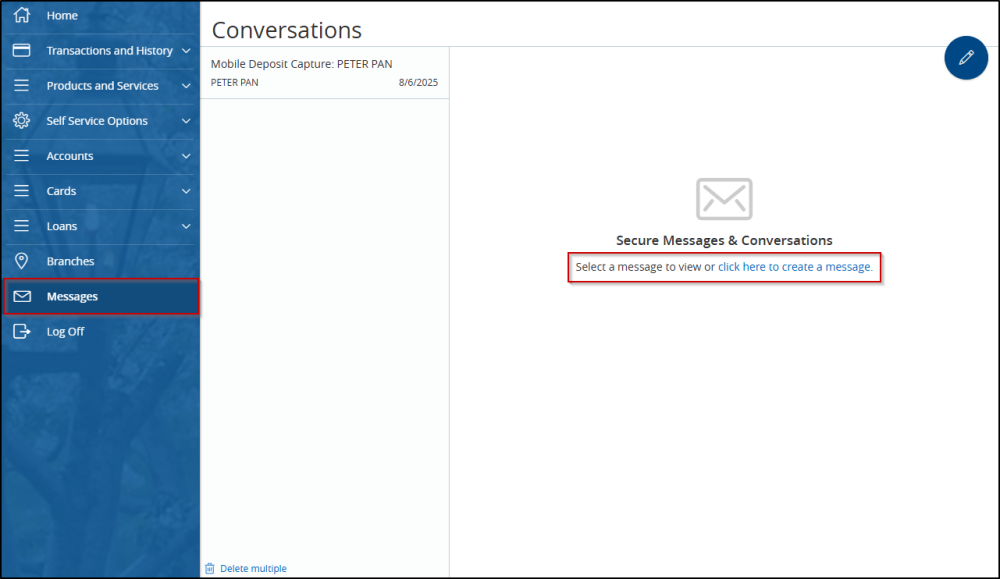The width and height of the screenshot is (1000, 579).
Task: Open Self Service Options via the gear icon
Action: pyautogui.click(x=22, y=120)
